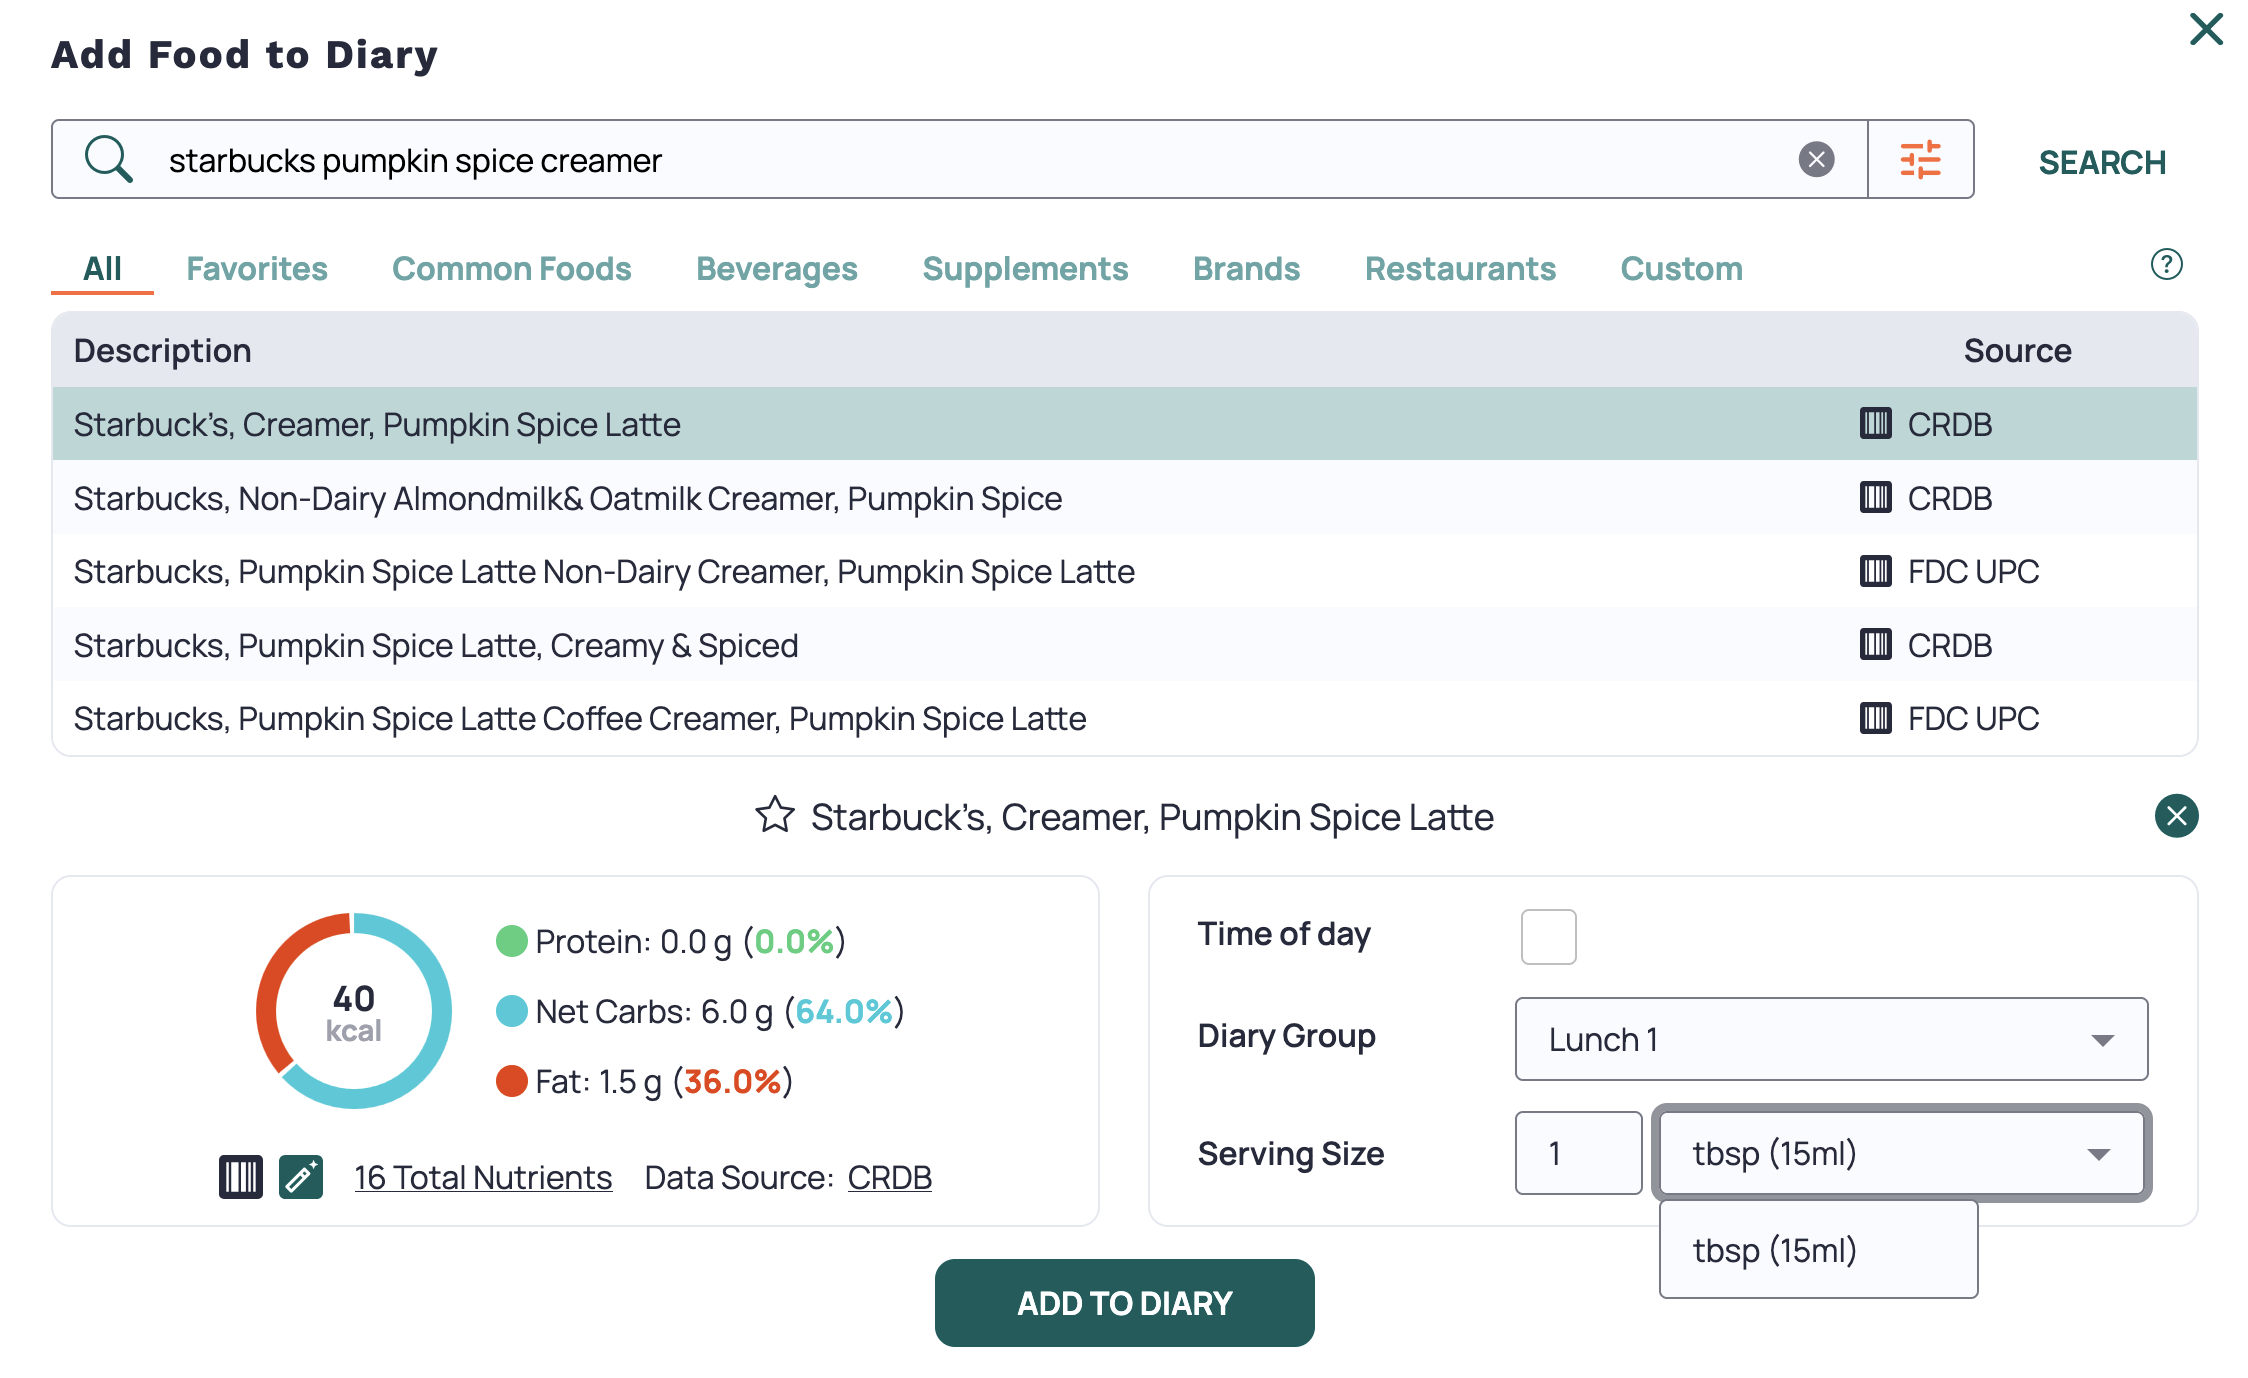Click the ADD TO DIARY button

[x=1124, y=1302]
